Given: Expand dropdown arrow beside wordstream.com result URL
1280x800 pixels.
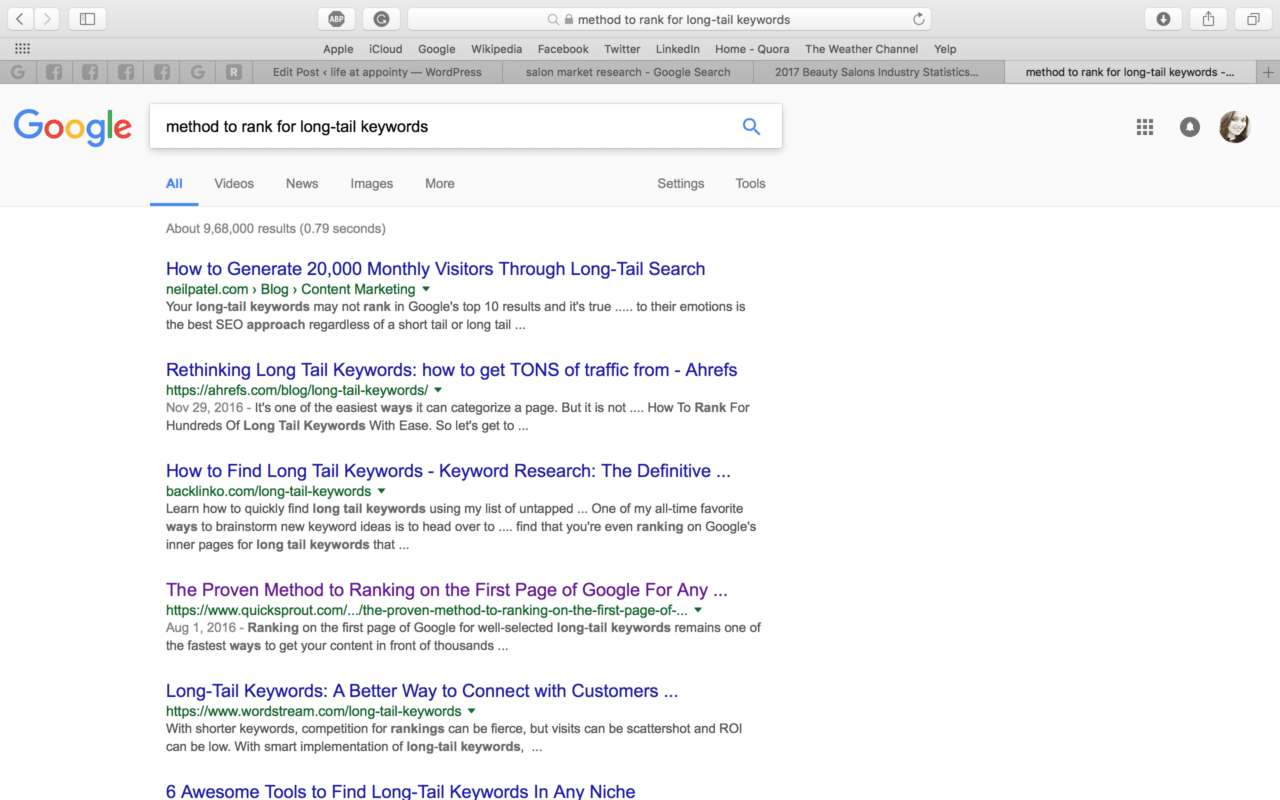Looking at the screenshot, I should (471, 711).
